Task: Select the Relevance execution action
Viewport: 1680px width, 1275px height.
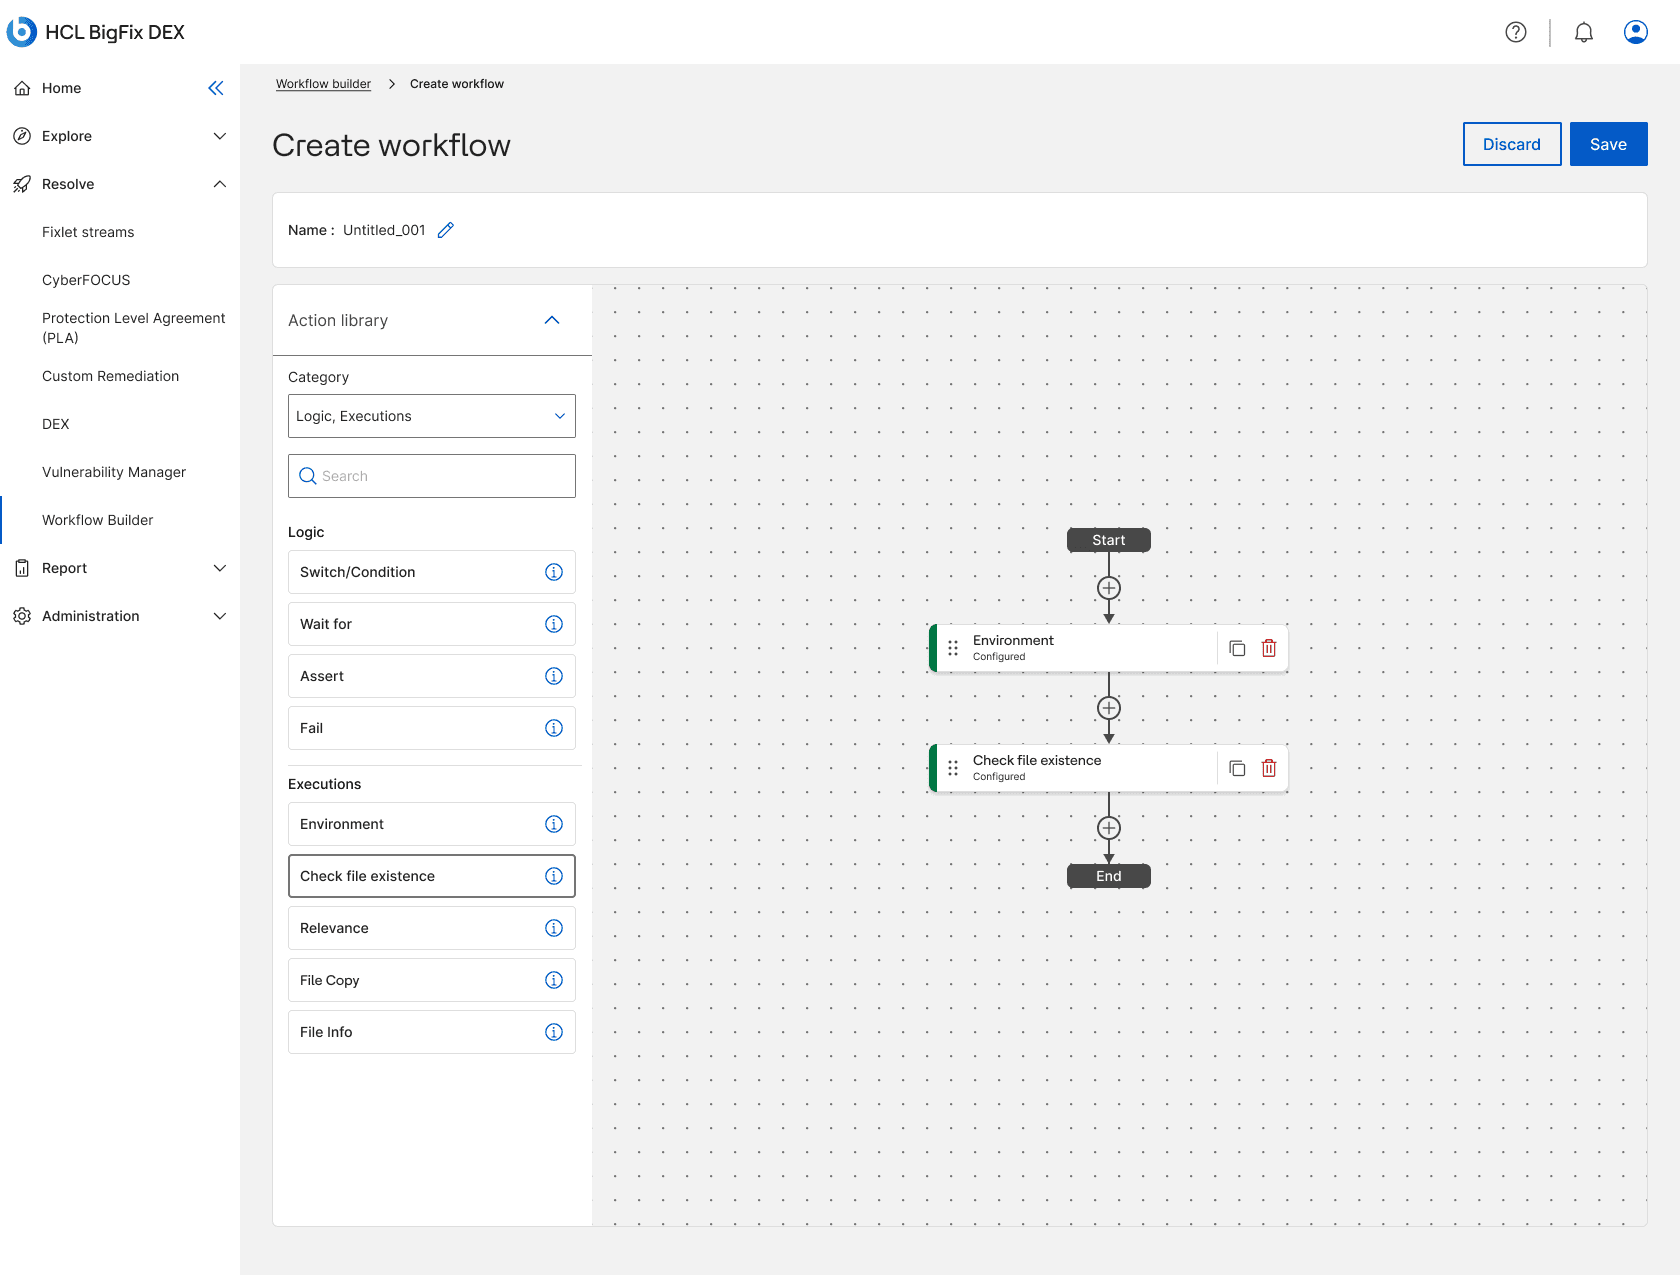Action: coord(432,928)
